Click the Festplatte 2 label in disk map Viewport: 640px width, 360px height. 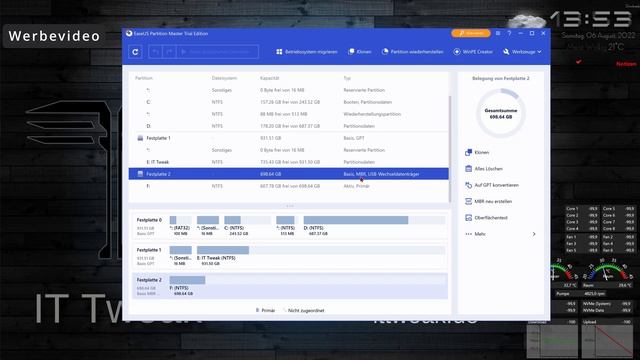[x=149, y=280]
